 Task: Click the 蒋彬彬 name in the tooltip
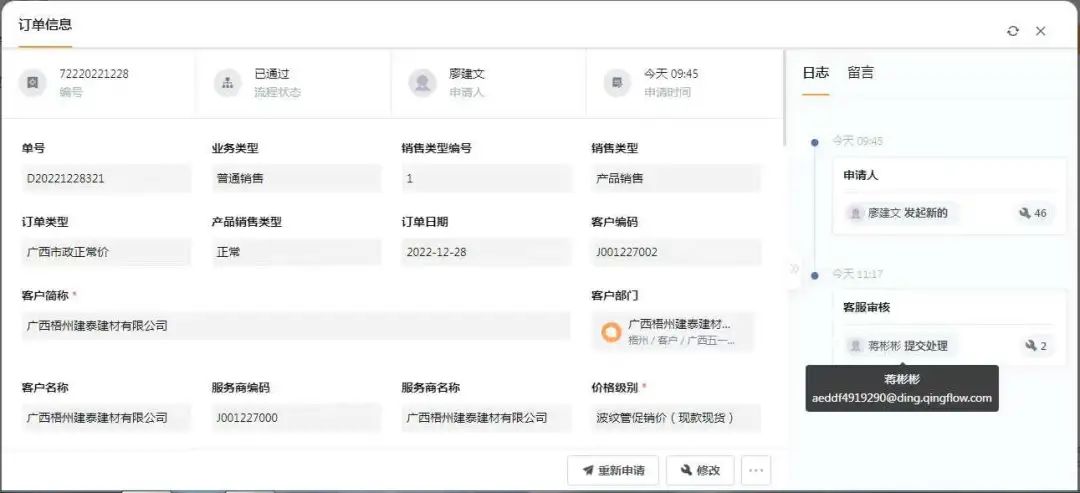coord(902,379)
